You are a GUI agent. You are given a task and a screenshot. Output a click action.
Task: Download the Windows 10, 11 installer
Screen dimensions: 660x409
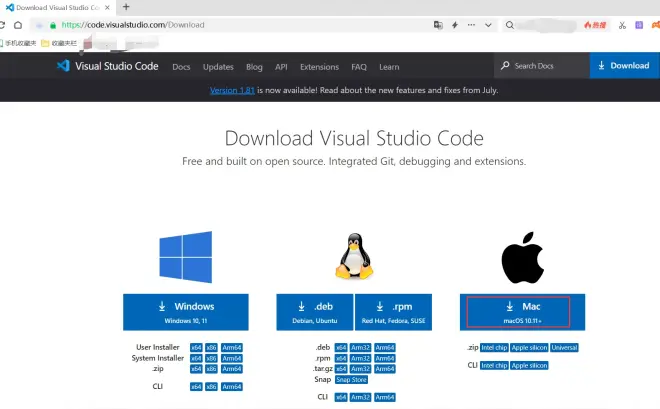click(x=185, y=311)
